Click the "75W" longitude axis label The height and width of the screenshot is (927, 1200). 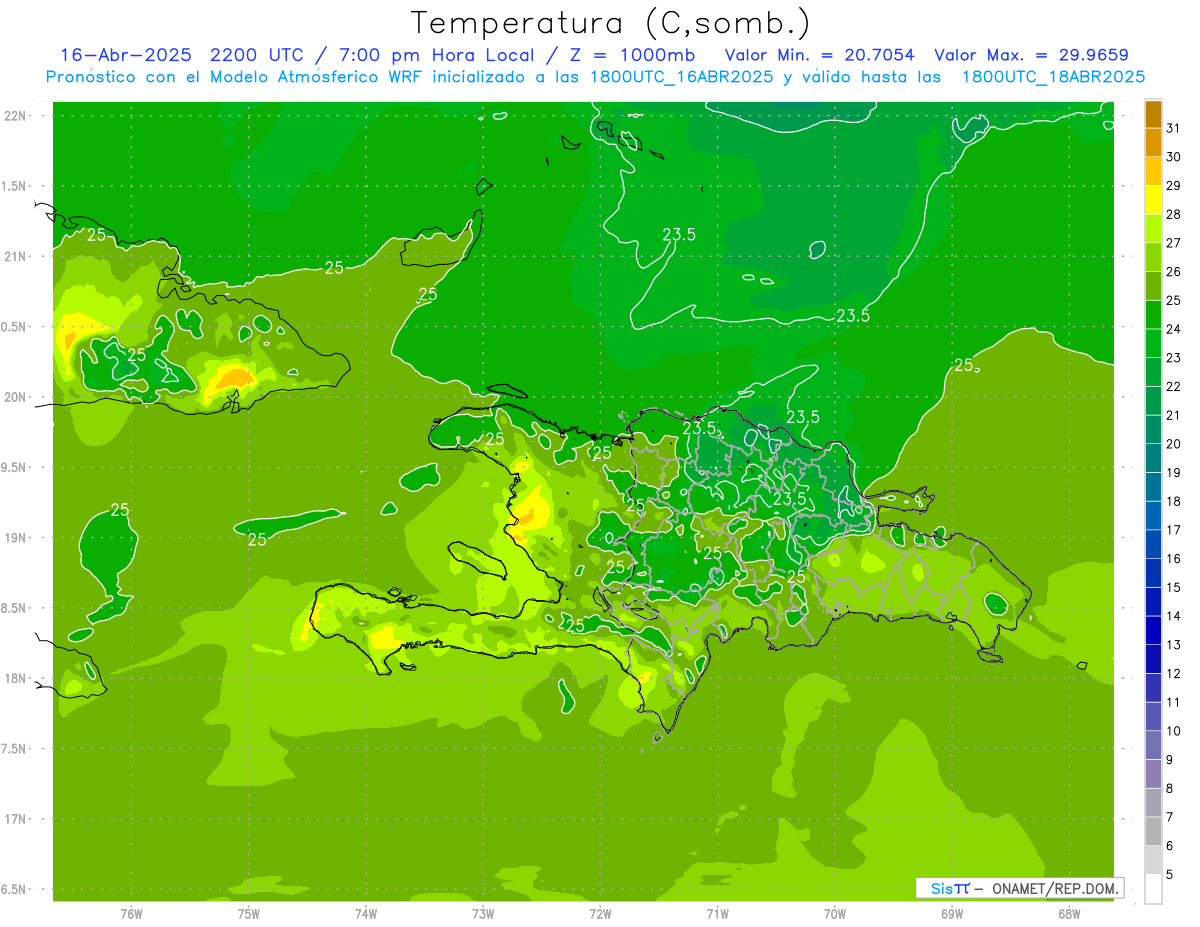249,914
